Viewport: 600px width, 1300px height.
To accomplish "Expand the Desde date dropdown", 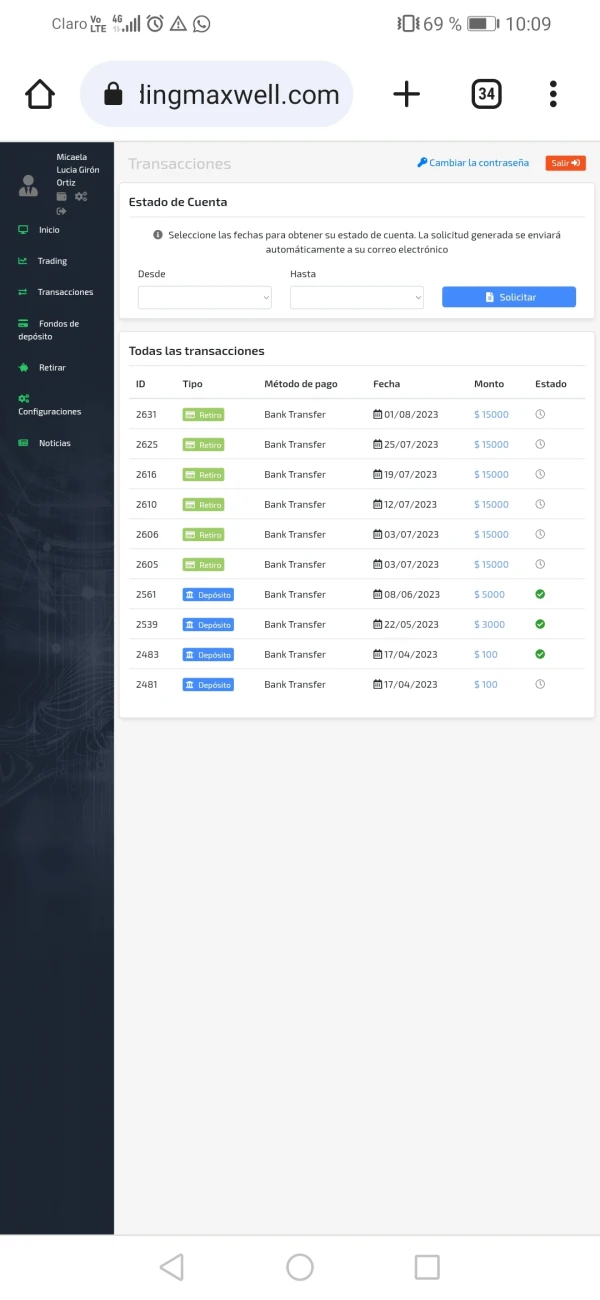I will point(204,297).
